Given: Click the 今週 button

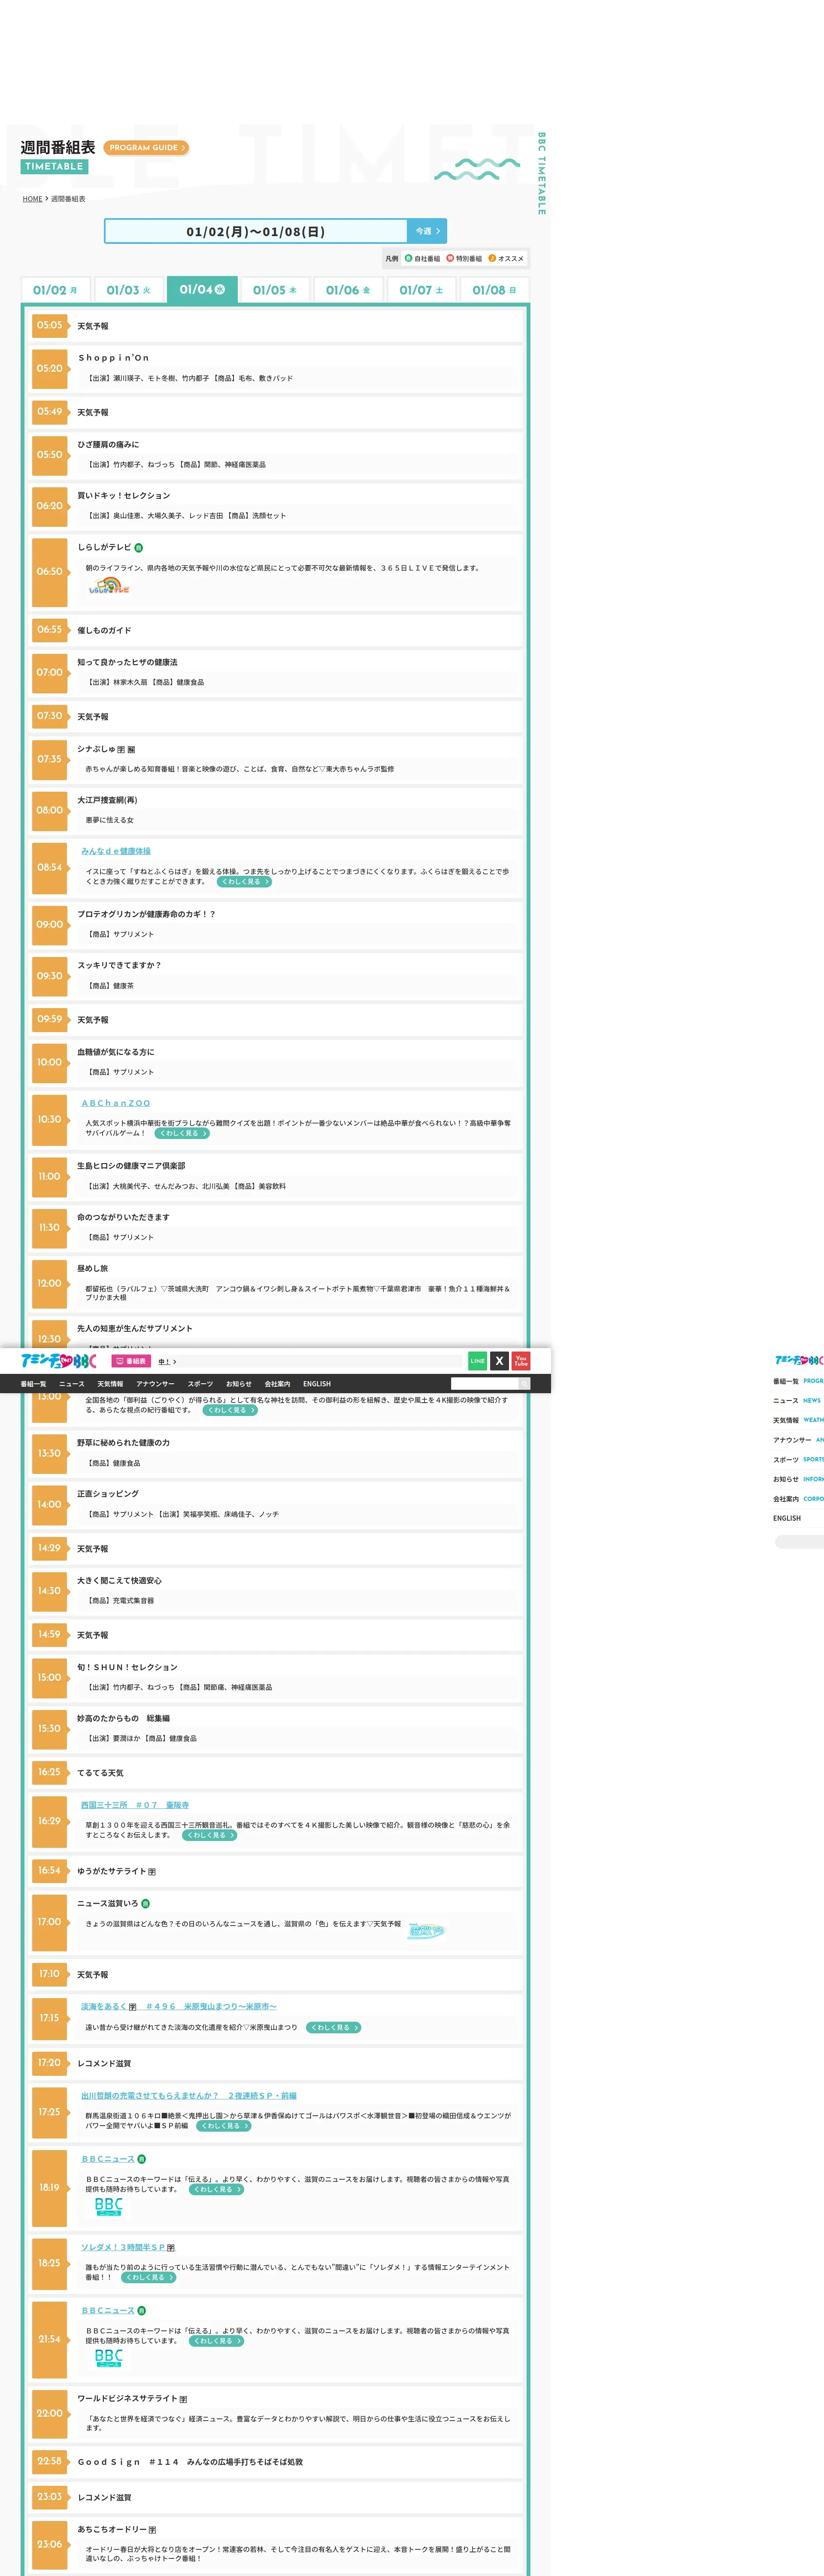Looking at the screenshot, I should (x=427, y=231).
